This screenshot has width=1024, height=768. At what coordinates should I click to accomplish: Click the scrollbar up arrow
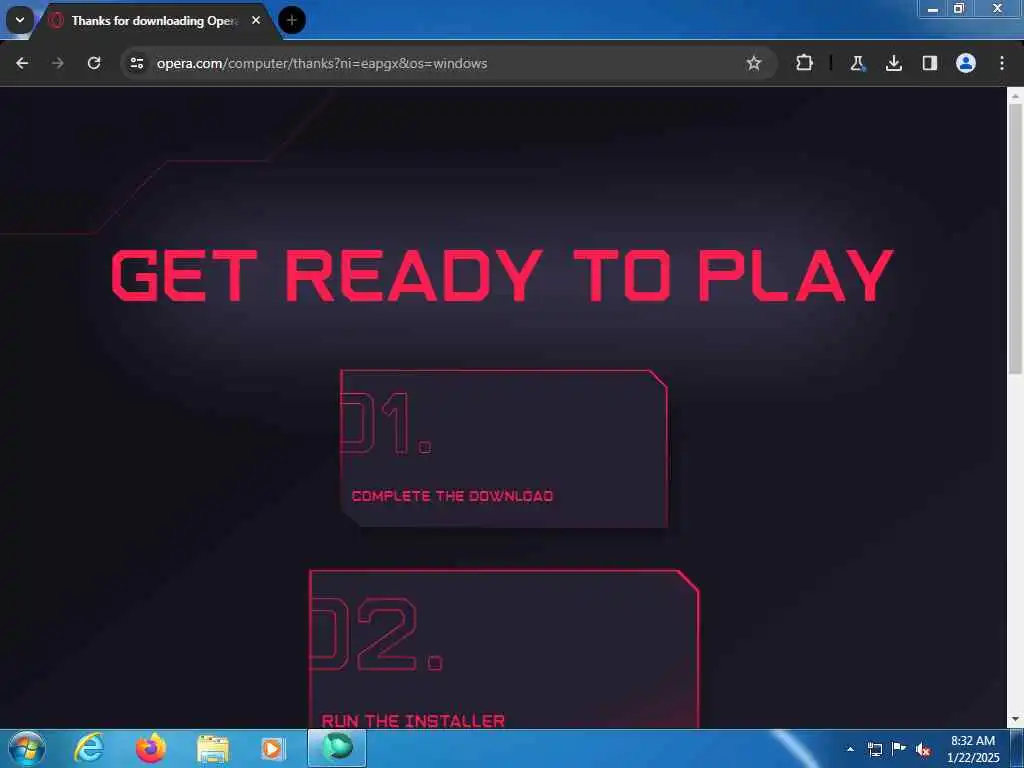(1015, 96)
